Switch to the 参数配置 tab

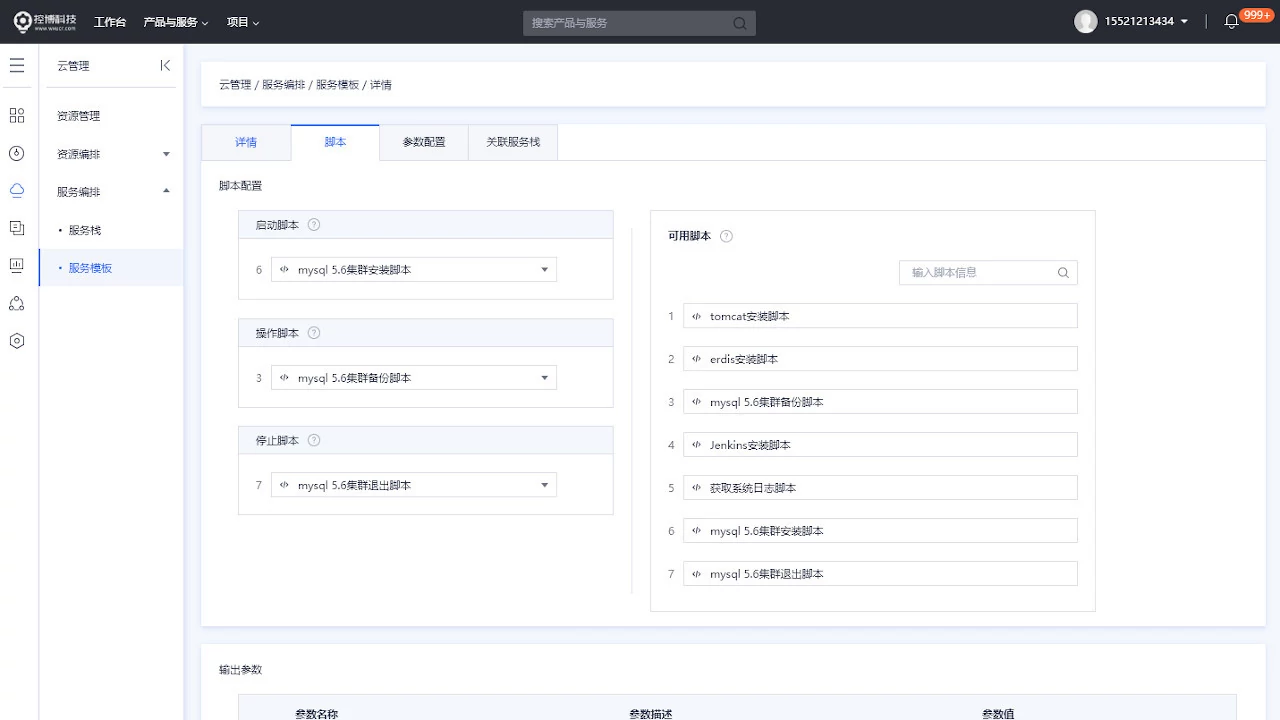coord(424,142)
